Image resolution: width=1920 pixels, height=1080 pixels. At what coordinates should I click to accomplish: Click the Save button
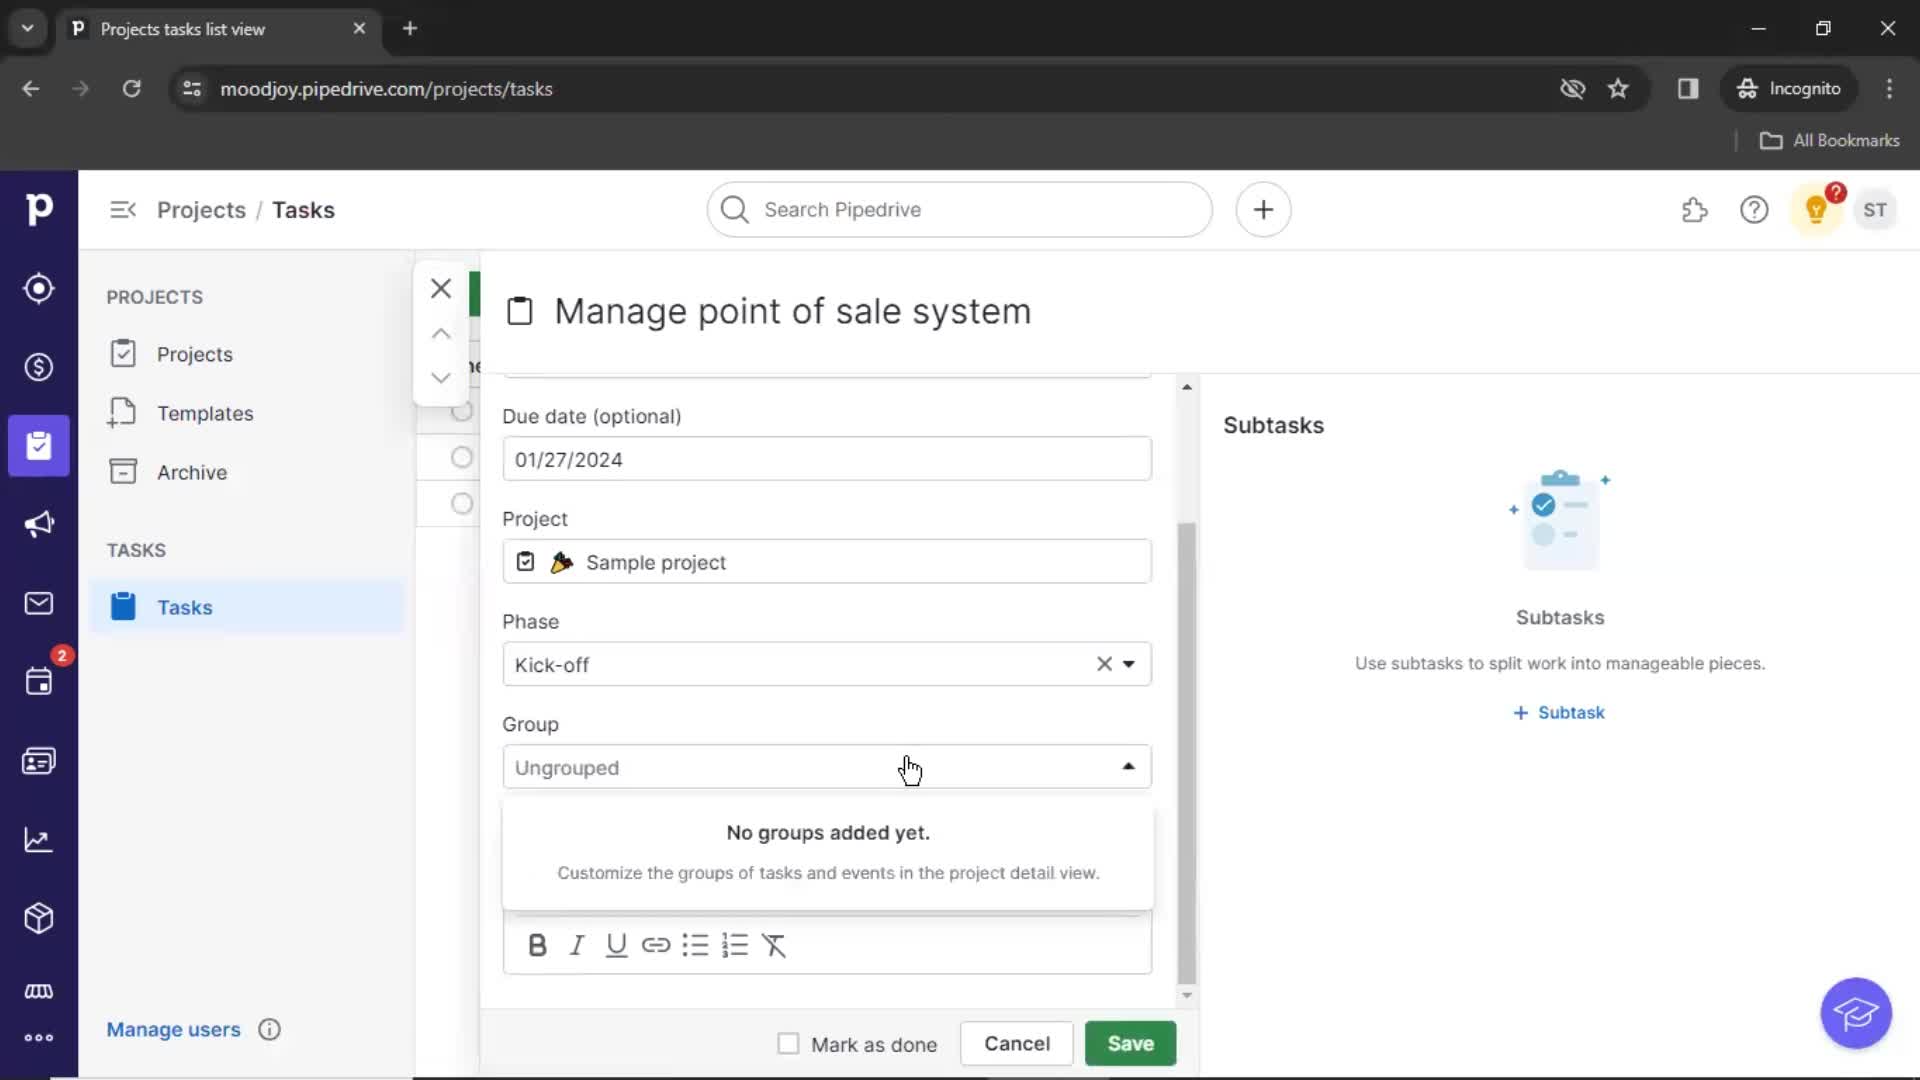(x=1130, y=1043)
